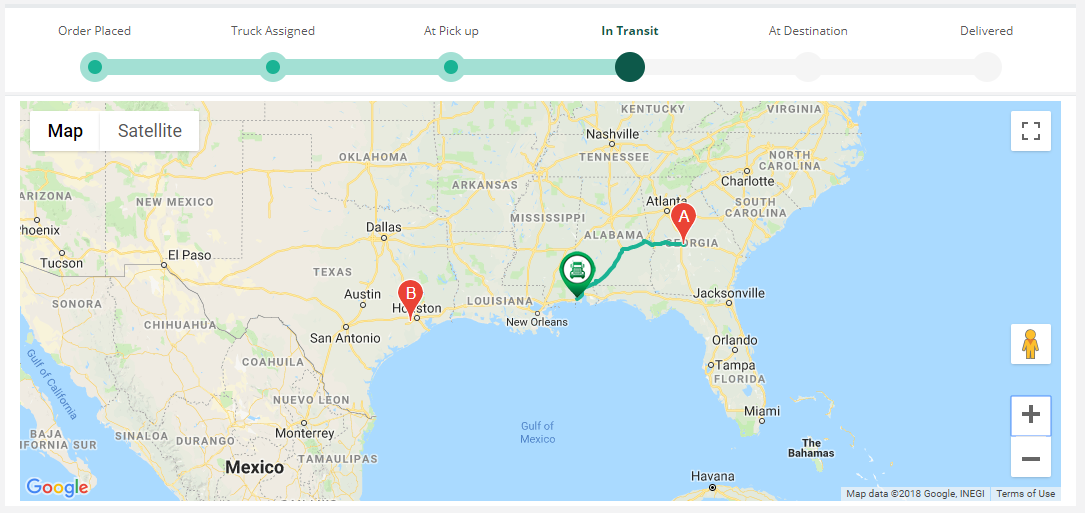Toggle fullscreen map view
This screenshot has height=513, width=1085.
click(1031, 131)
